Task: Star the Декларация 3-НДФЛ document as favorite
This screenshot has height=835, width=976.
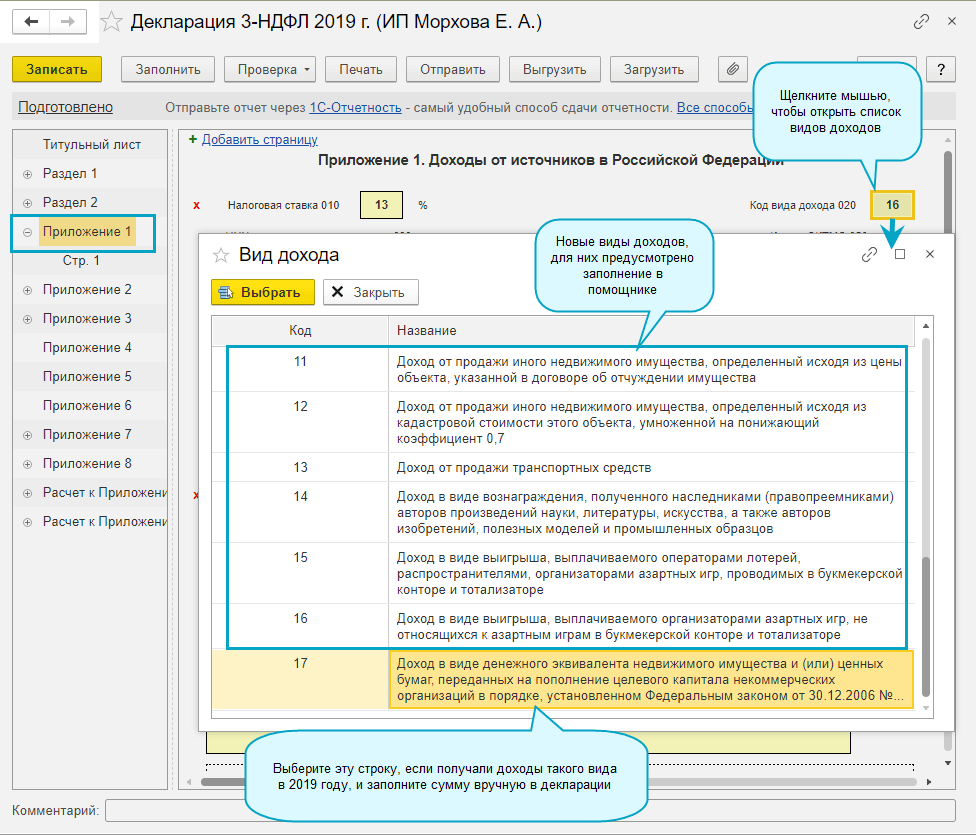Action: tap(111, 22)
